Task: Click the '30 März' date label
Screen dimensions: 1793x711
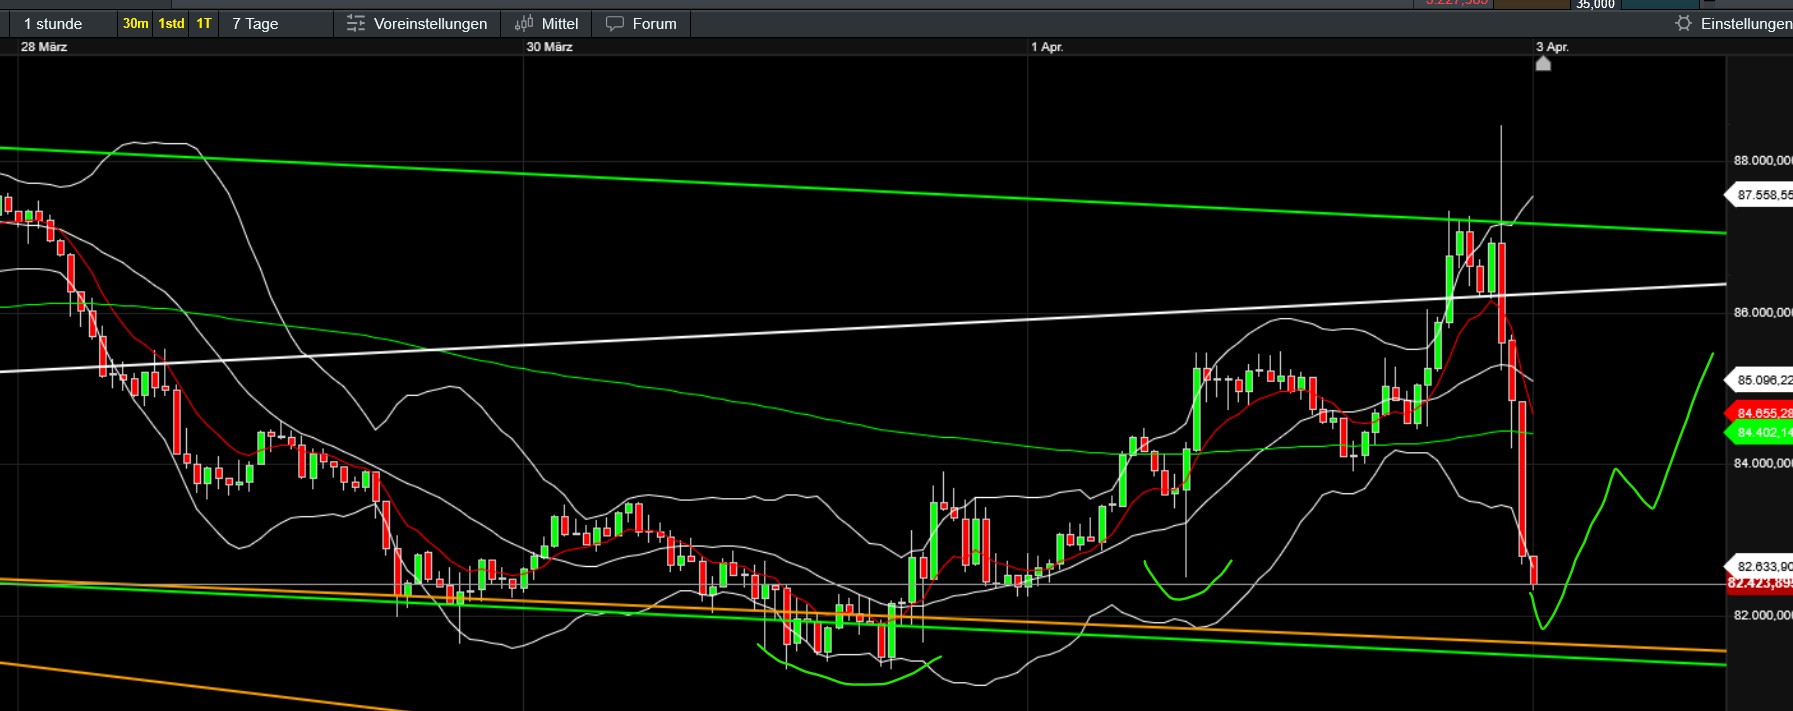Action: (549, 47)
